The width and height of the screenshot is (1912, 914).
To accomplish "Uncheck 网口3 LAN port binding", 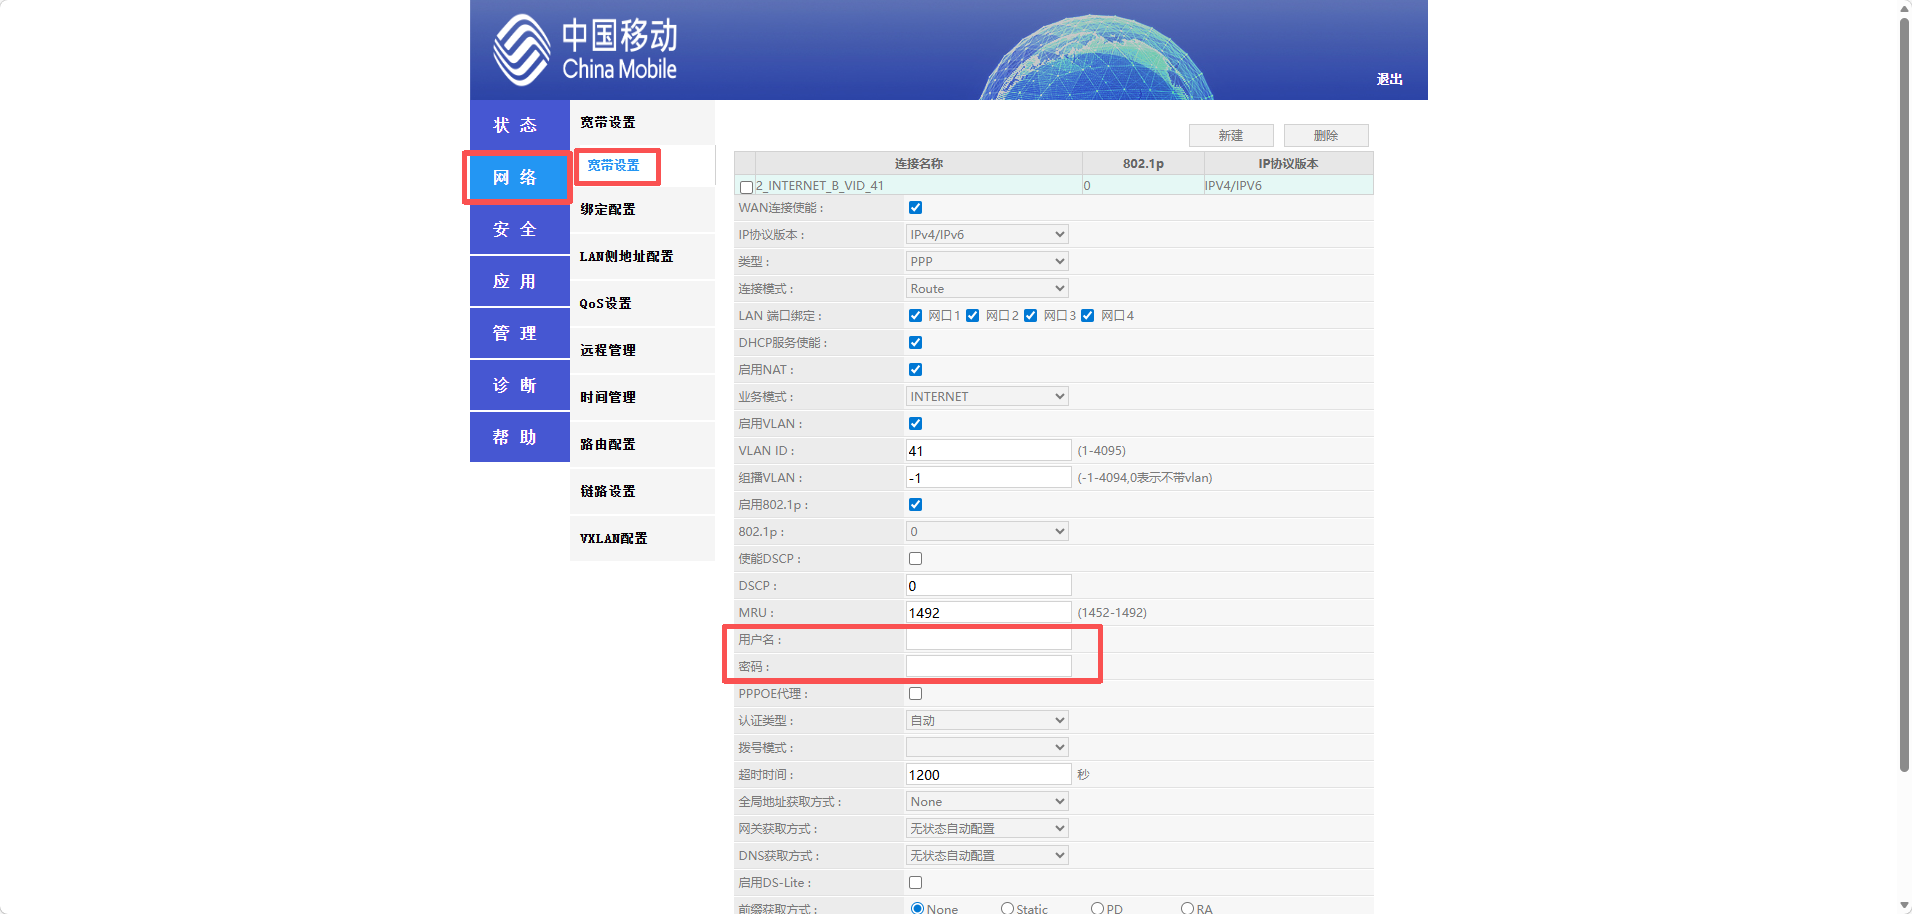I will coord(1030,316).
